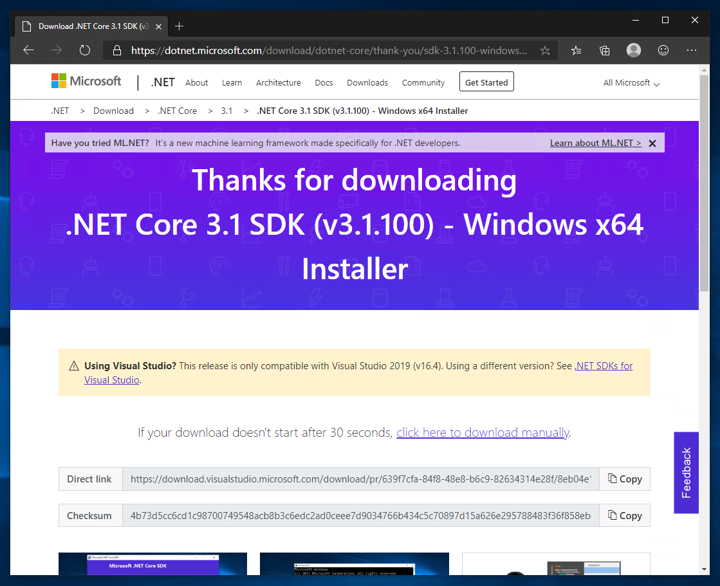Open the Architecture menu item
This screenshot has width=720, height=586.
[278, 83]
